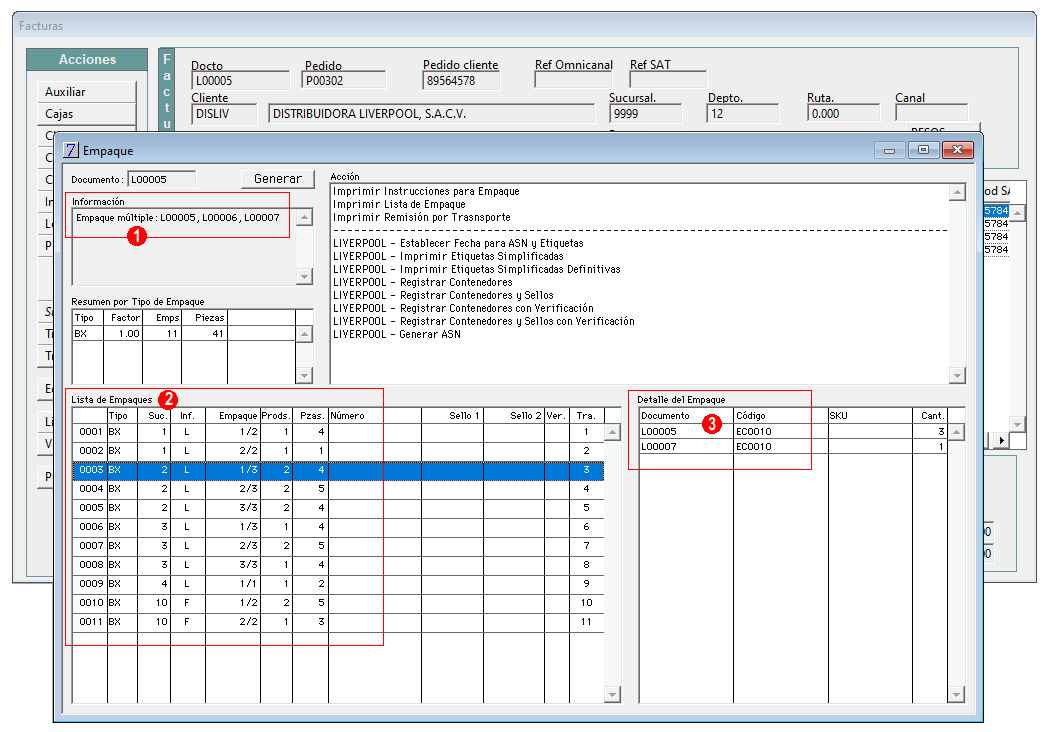The width and height of the screenshot is (1047, 732).
Task: Click DISTRIBUIDORA LIVERPOOL name field
Action: 431,114
